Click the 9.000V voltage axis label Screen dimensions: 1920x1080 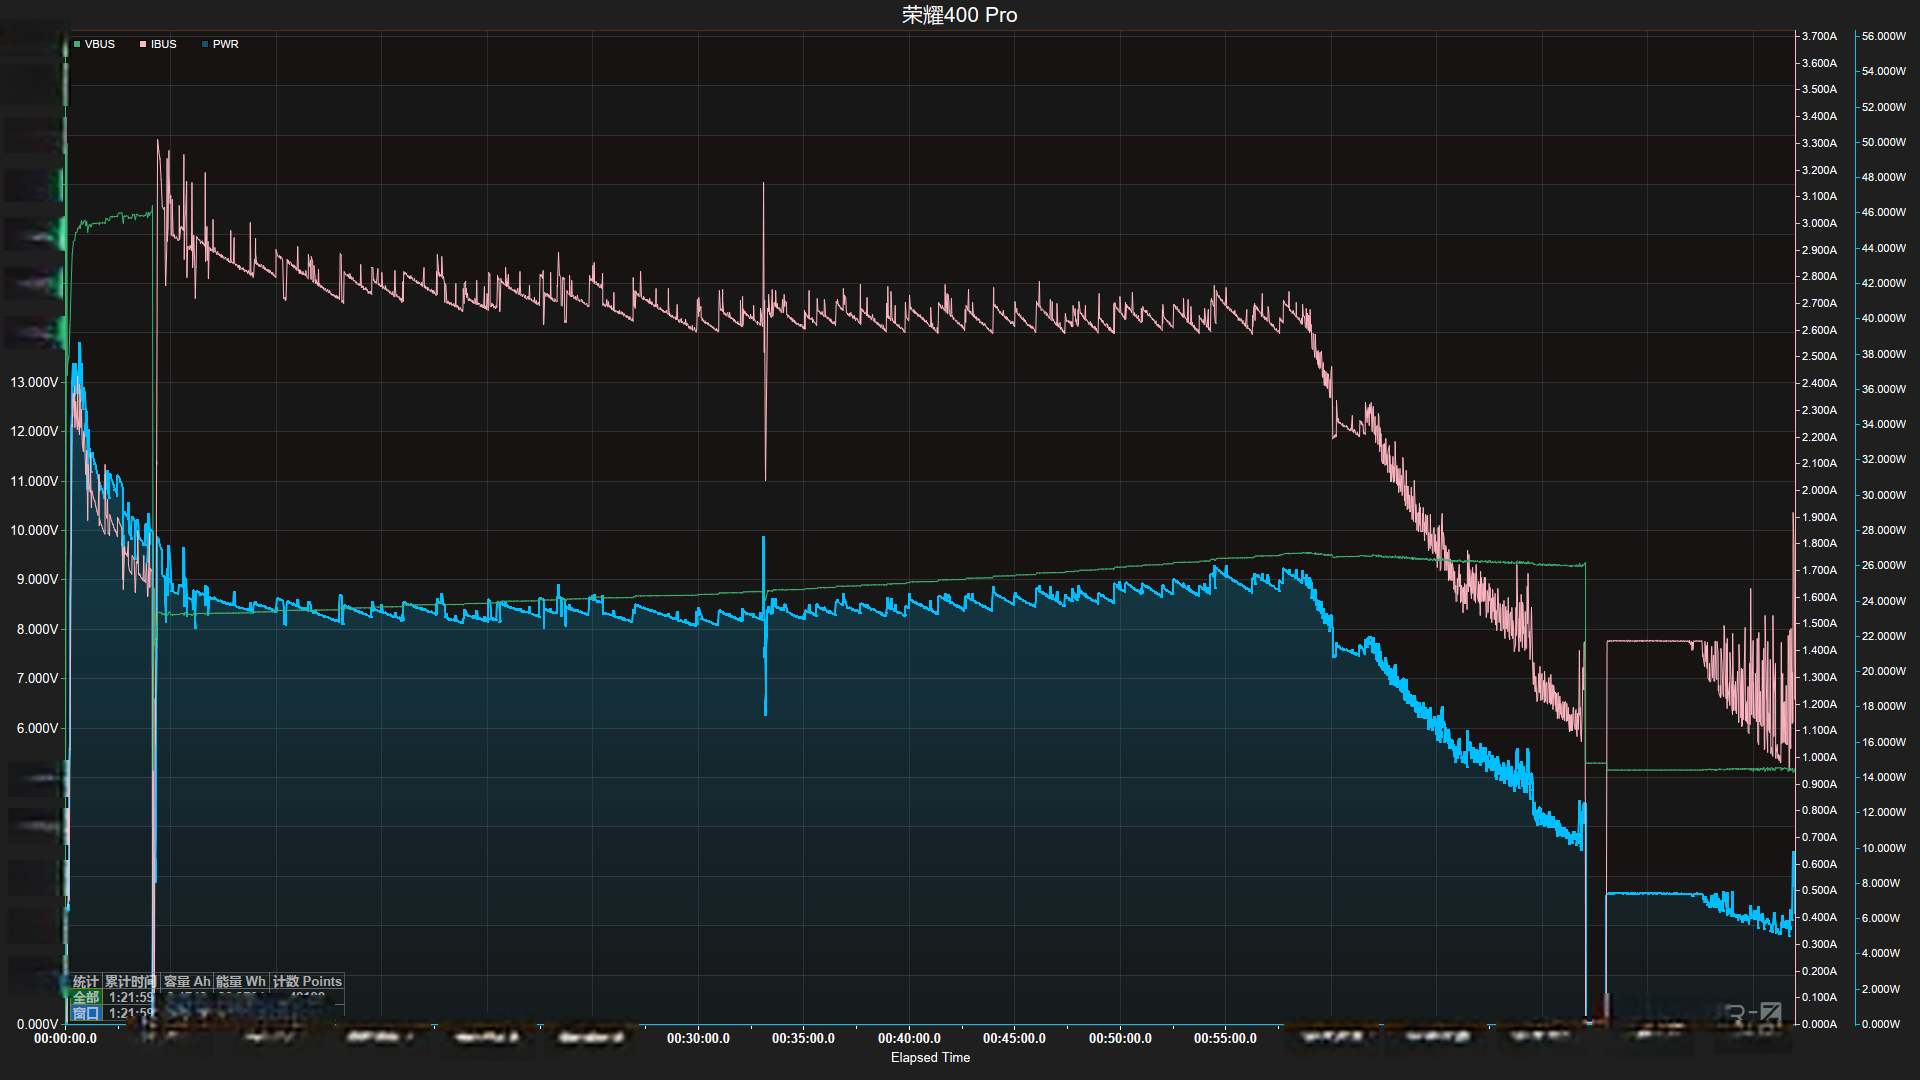(x=37, y=579)
